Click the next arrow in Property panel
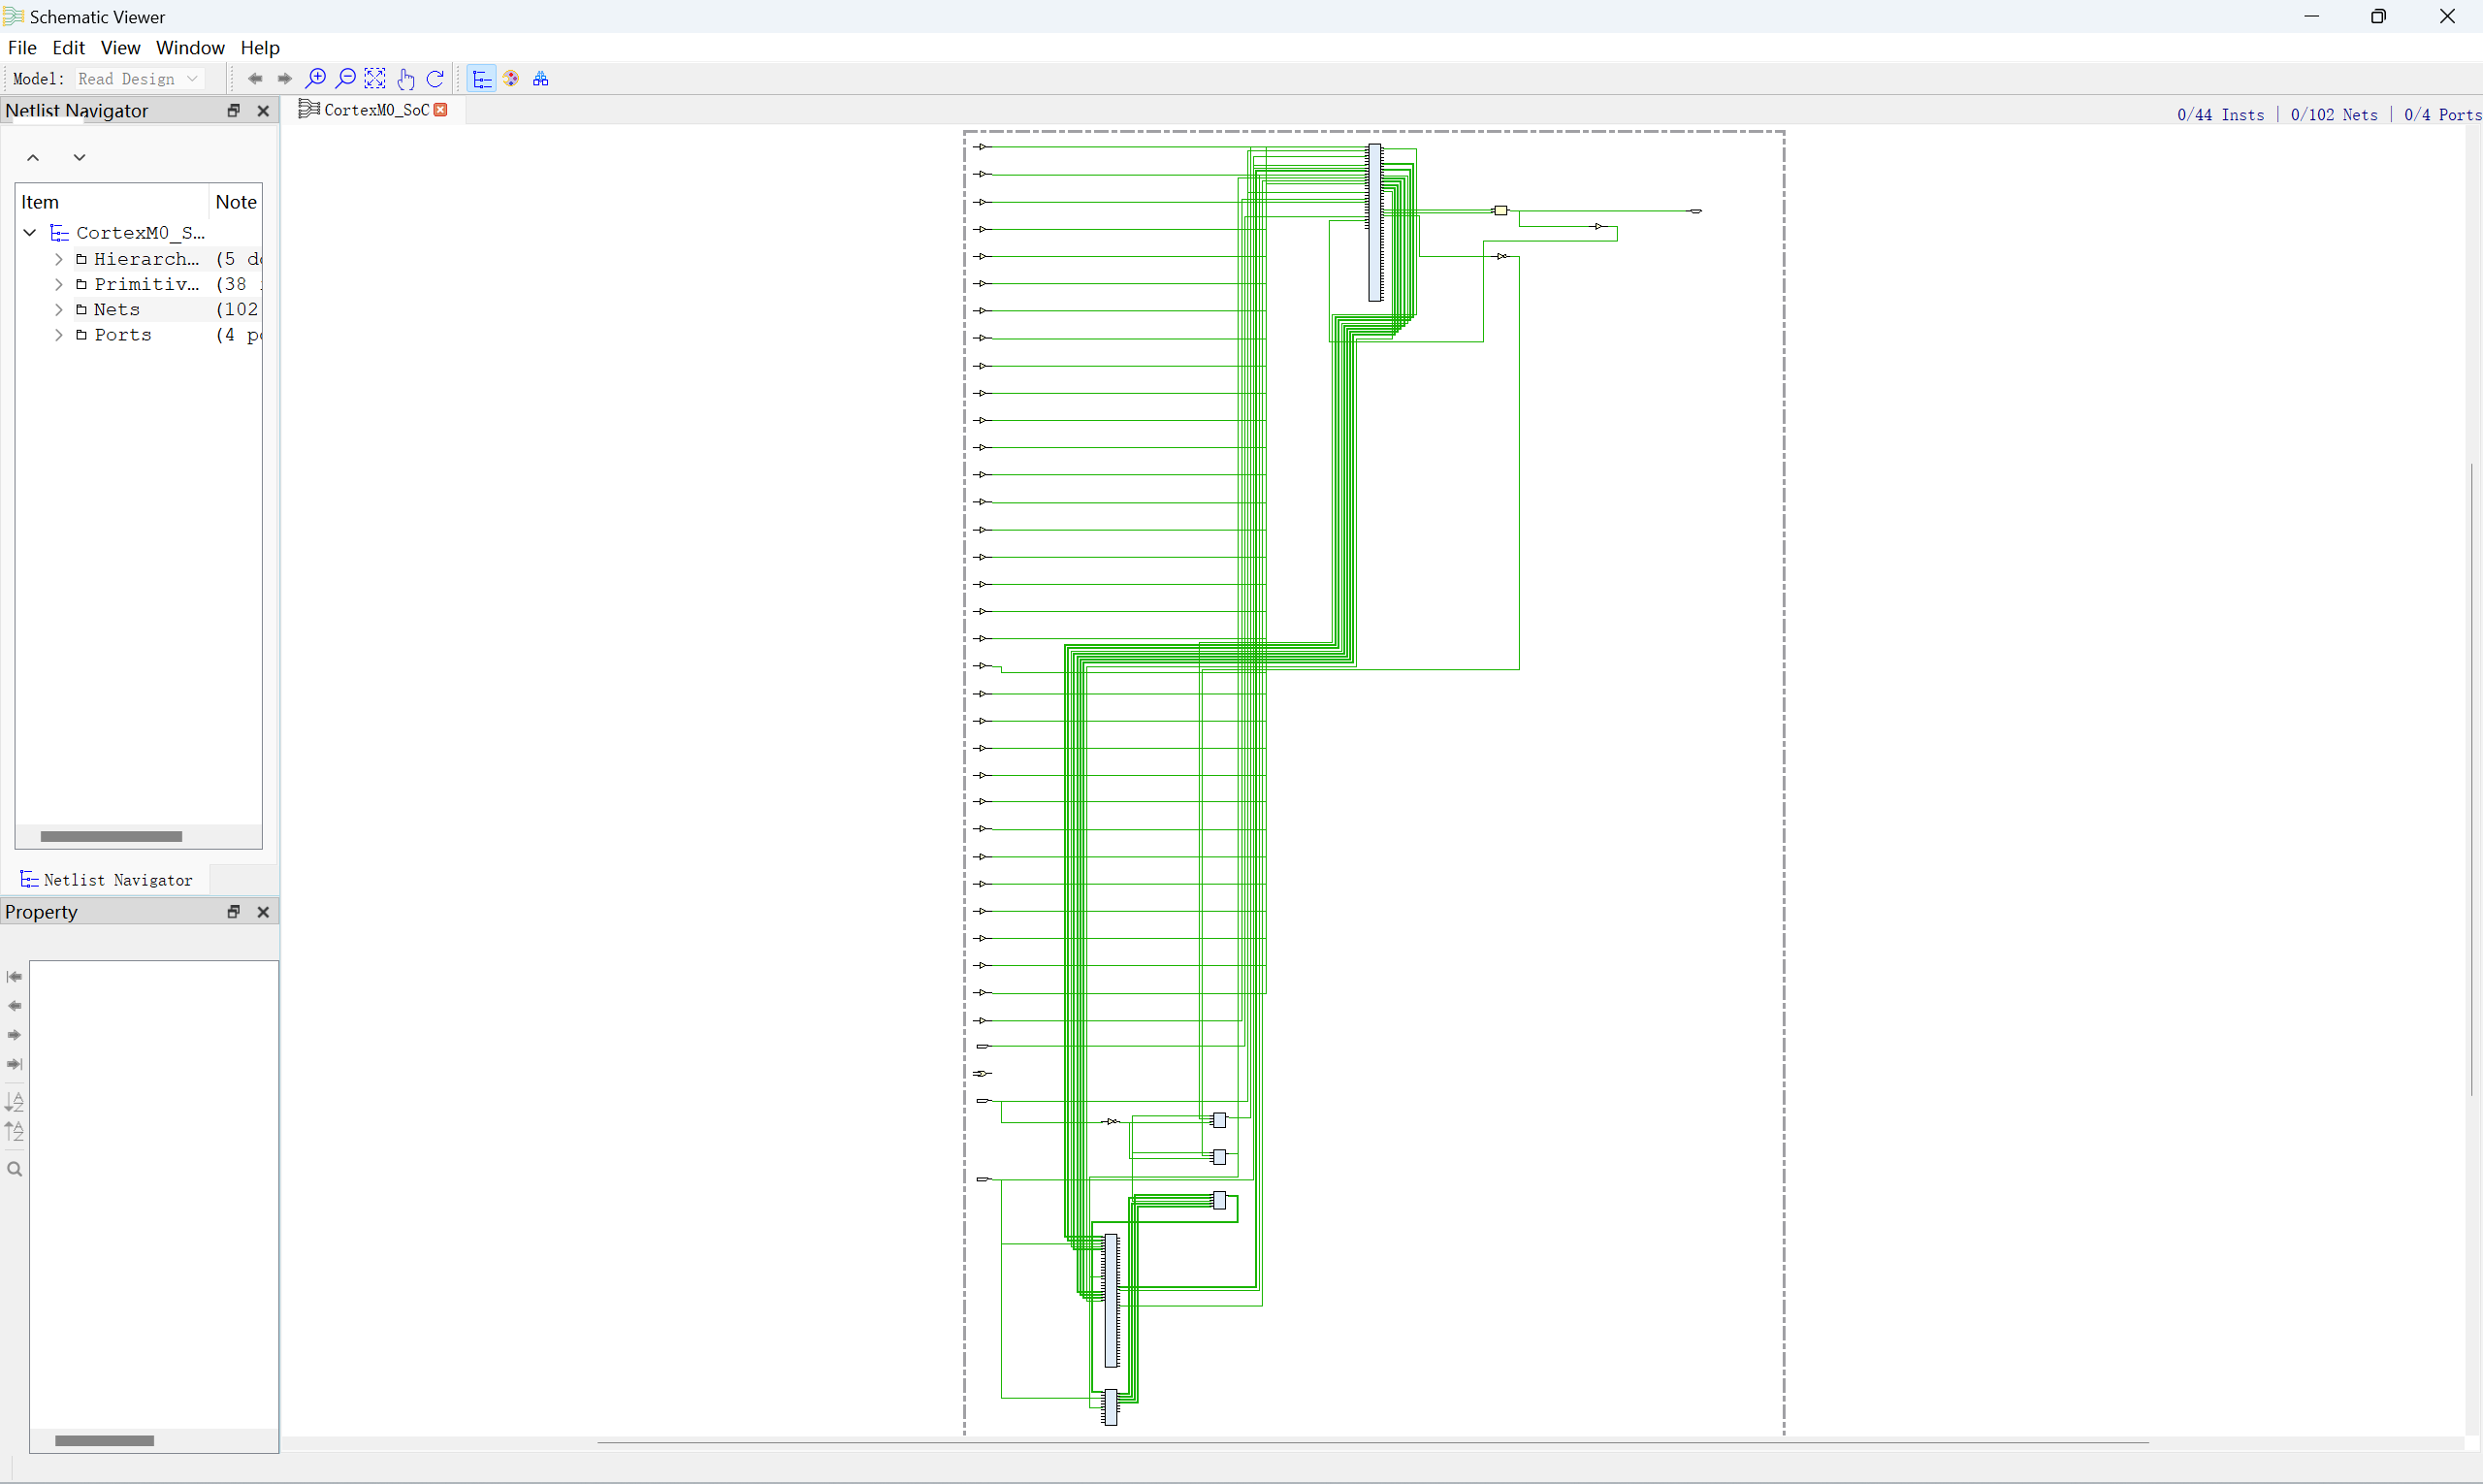Image resolution: width=2483 pixels, height=1484 pixels. pyautogui.click(x=15, y=1035)
